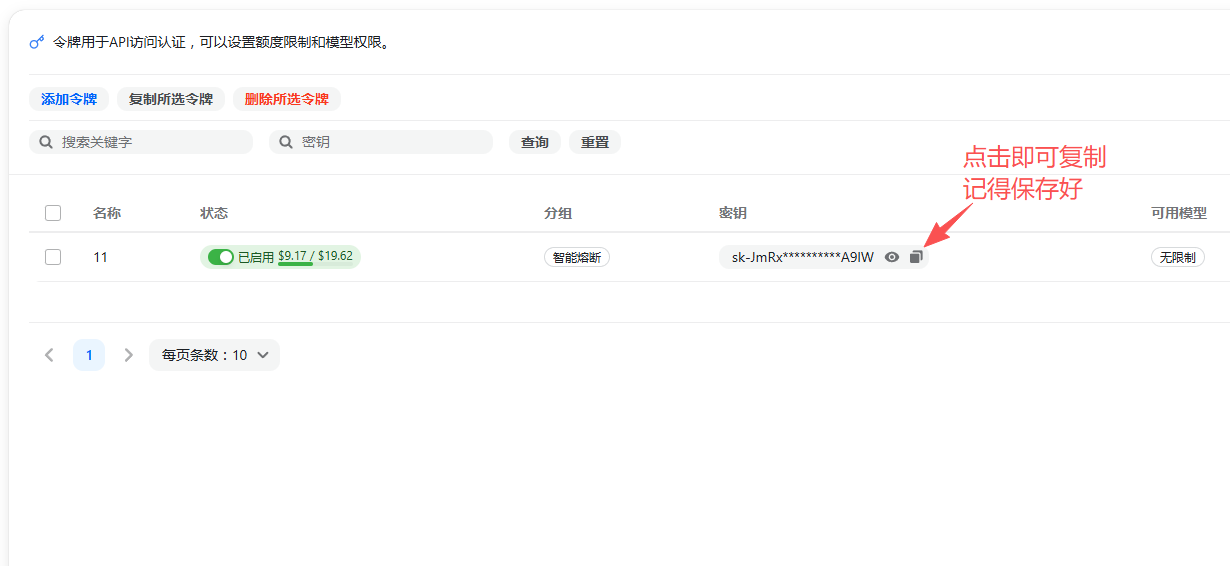
Task: Click the 无限制 available models tag
Action: [x=1177, y=257]
